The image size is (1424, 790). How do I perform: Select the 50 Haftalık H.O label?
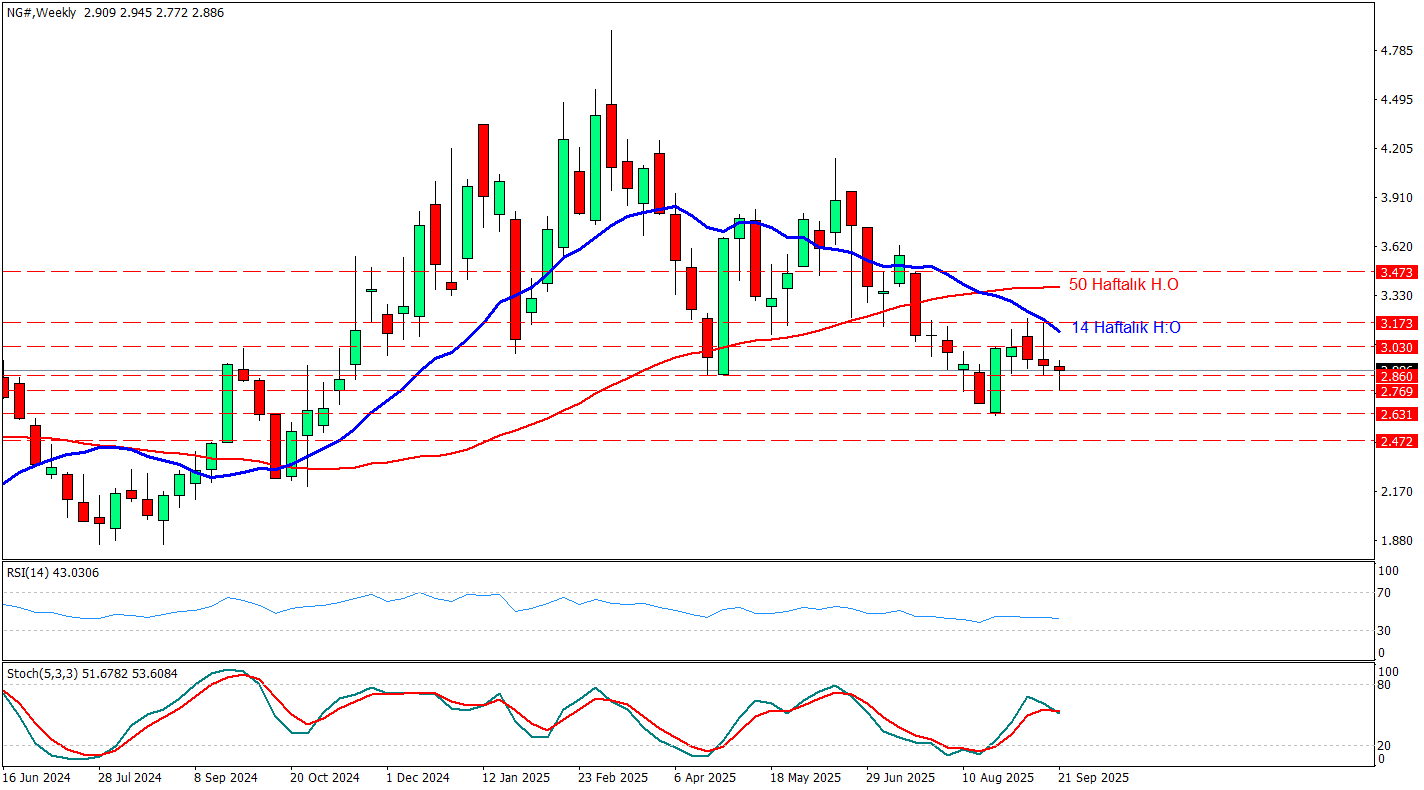click(1123, 285)
